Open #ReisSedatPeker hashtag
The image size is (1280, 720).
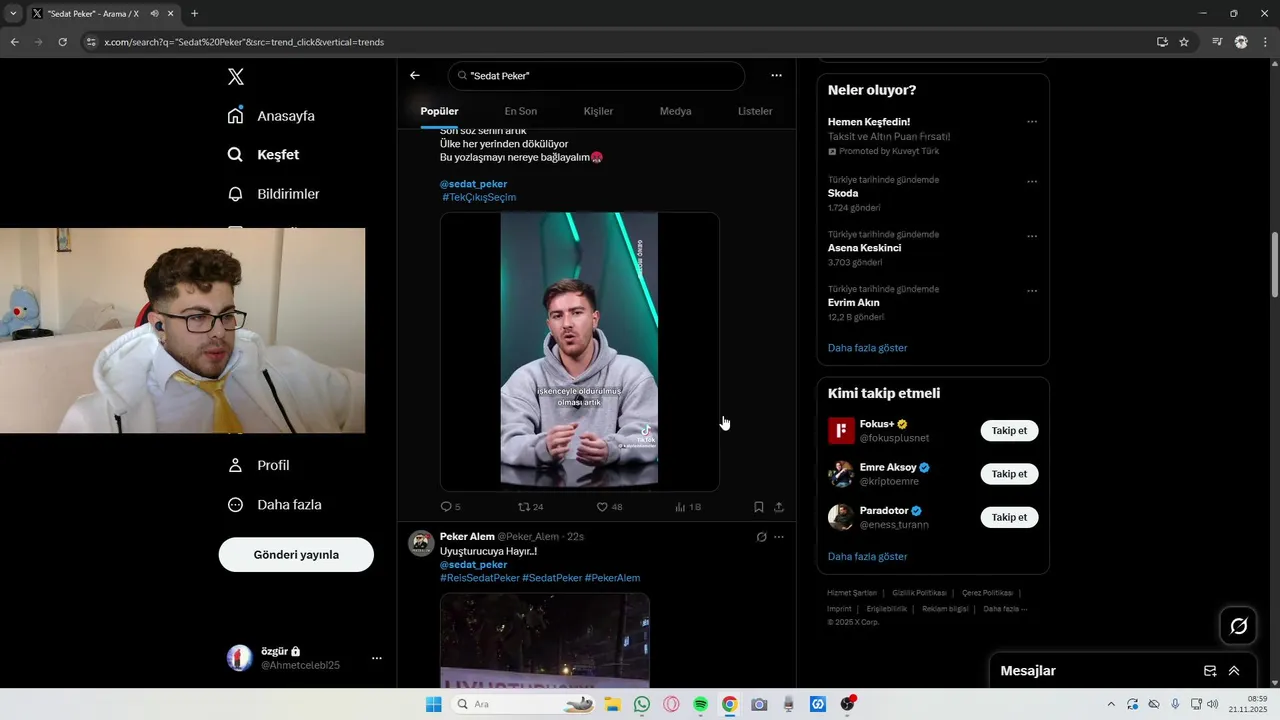(x=480, y=578)
